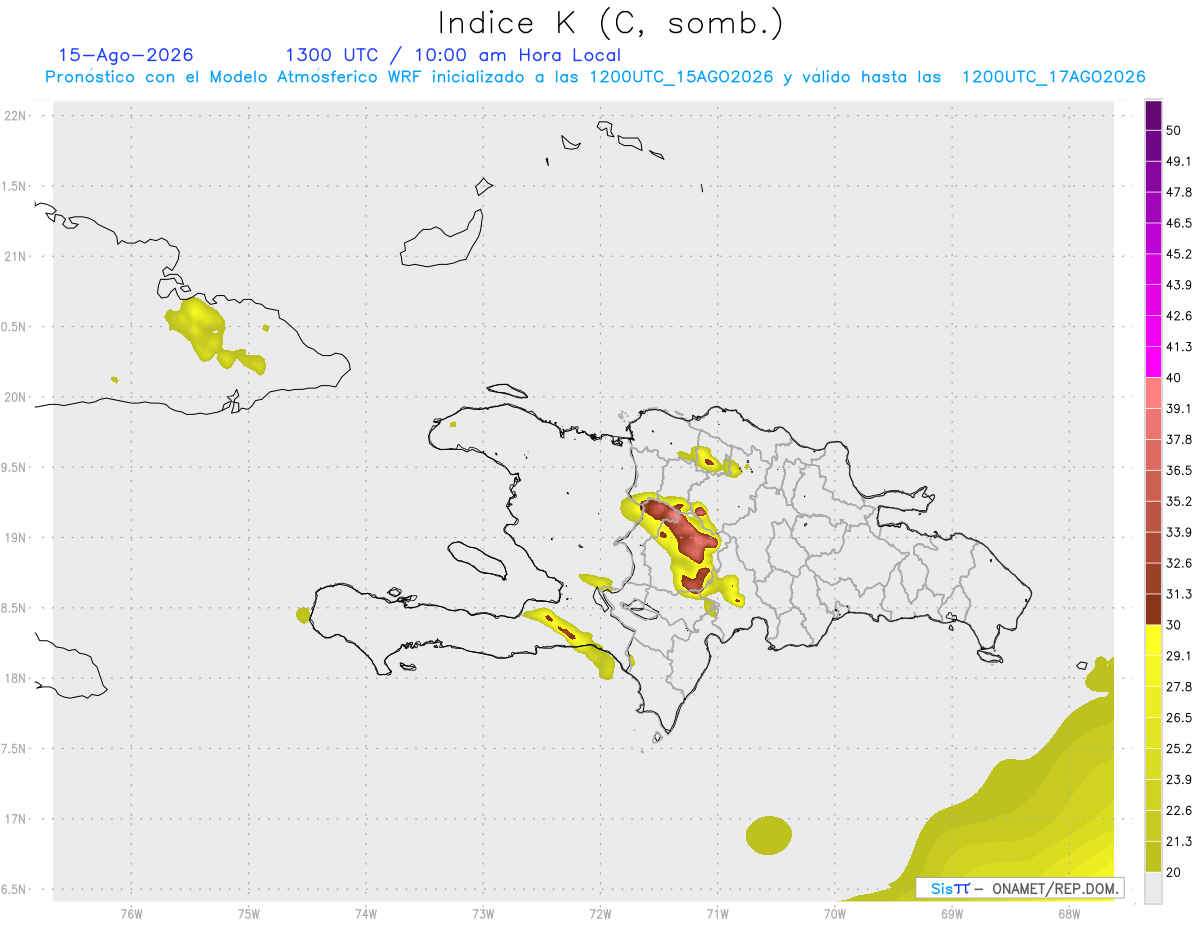Image resolution: width=1200 pixels, height=927 pixels.
Task: Click the dark brown colorbar segment between 30 and 31.3
Action: [x=1153, y=609]
